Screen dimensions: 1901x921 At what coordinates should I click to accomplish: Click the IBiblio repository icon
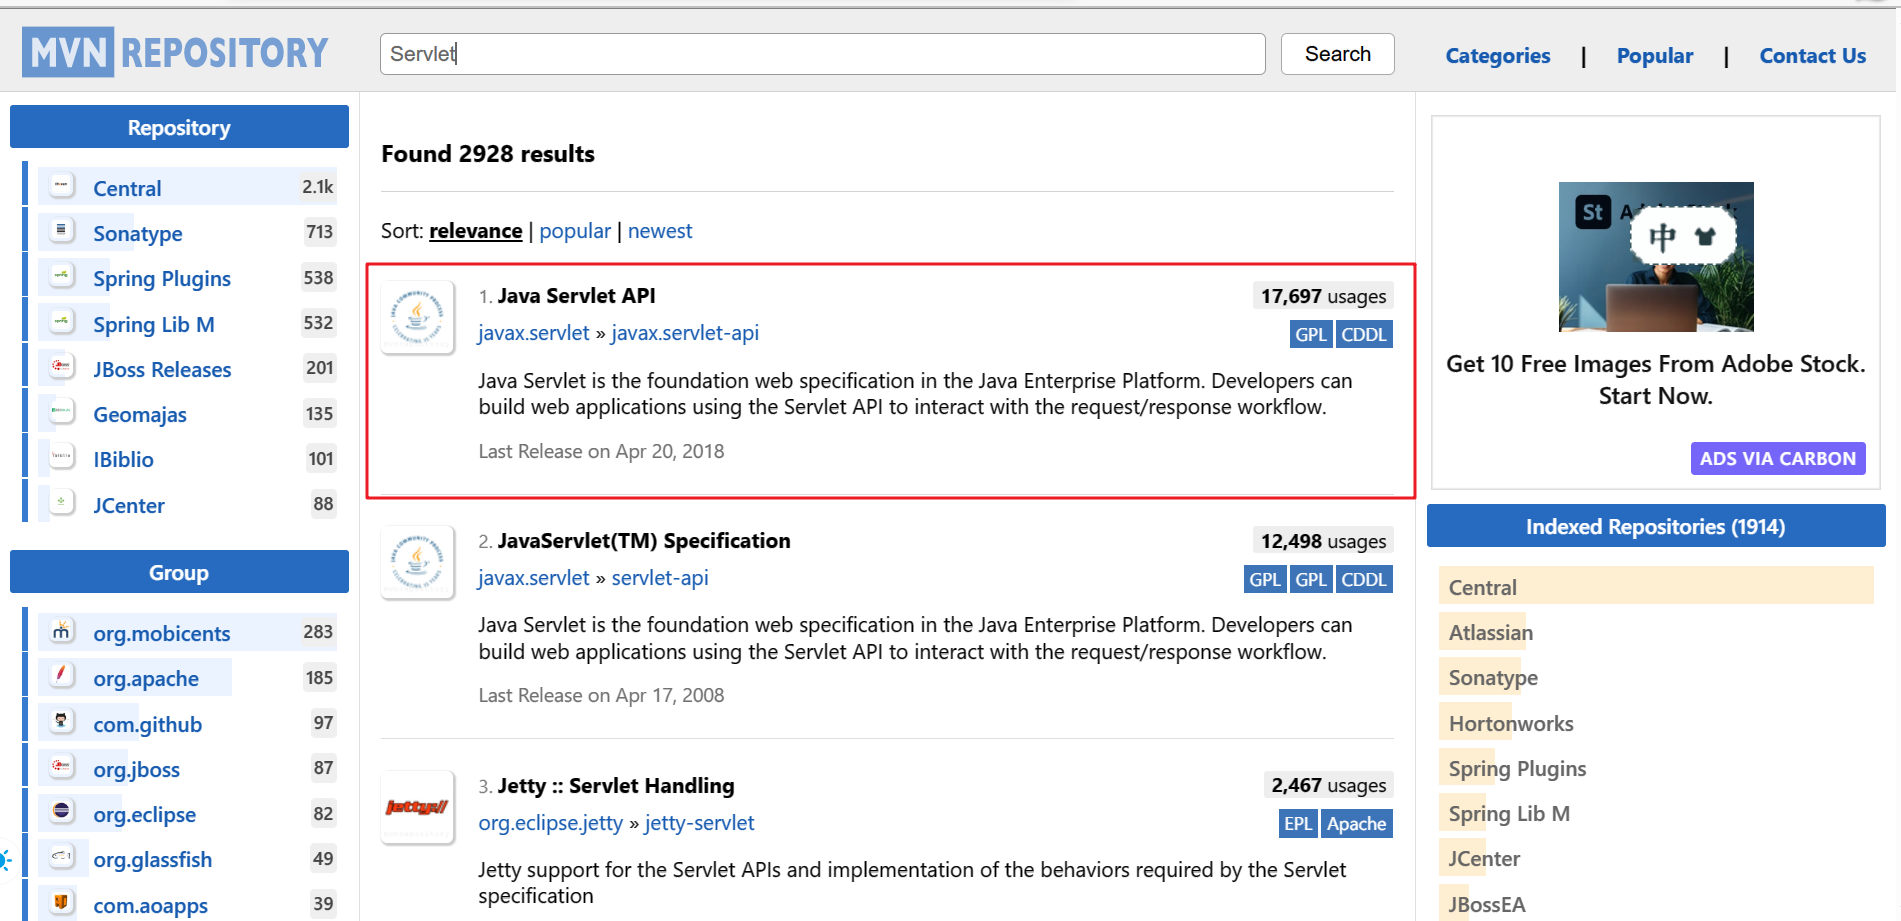tap(62, 456)
